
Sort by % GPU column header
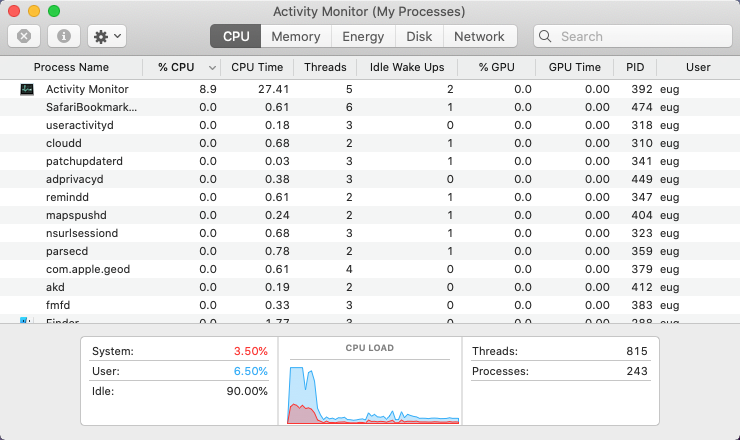coord(496,68)
